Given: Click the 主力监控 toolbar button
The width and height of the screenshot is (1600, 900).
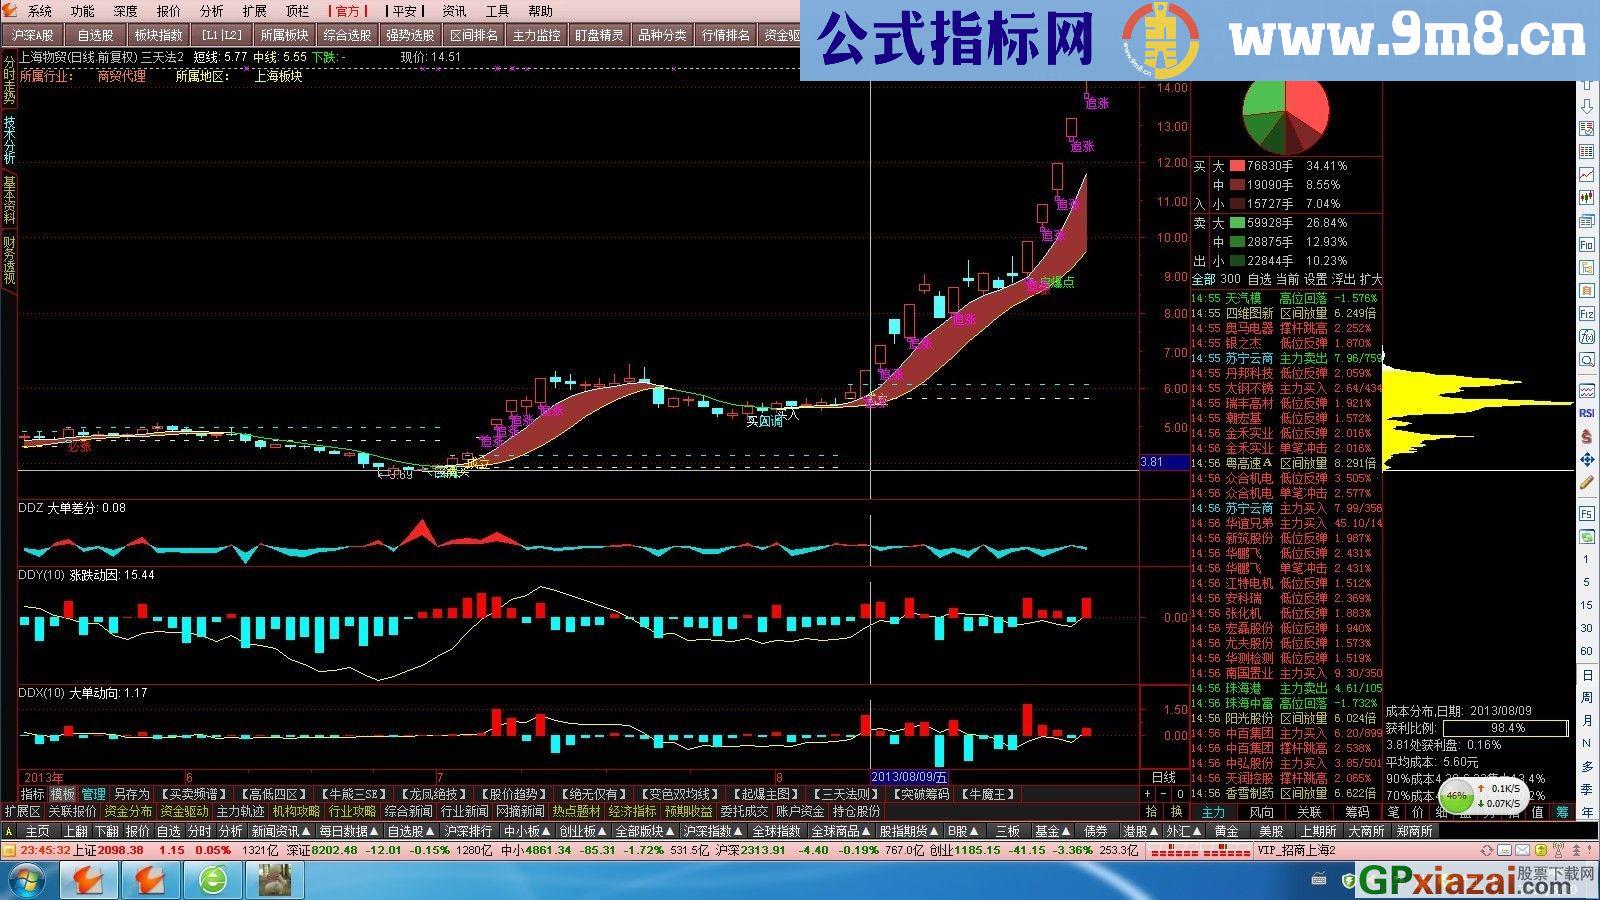Looking at the screenshot, I should [x=536, y=35].
